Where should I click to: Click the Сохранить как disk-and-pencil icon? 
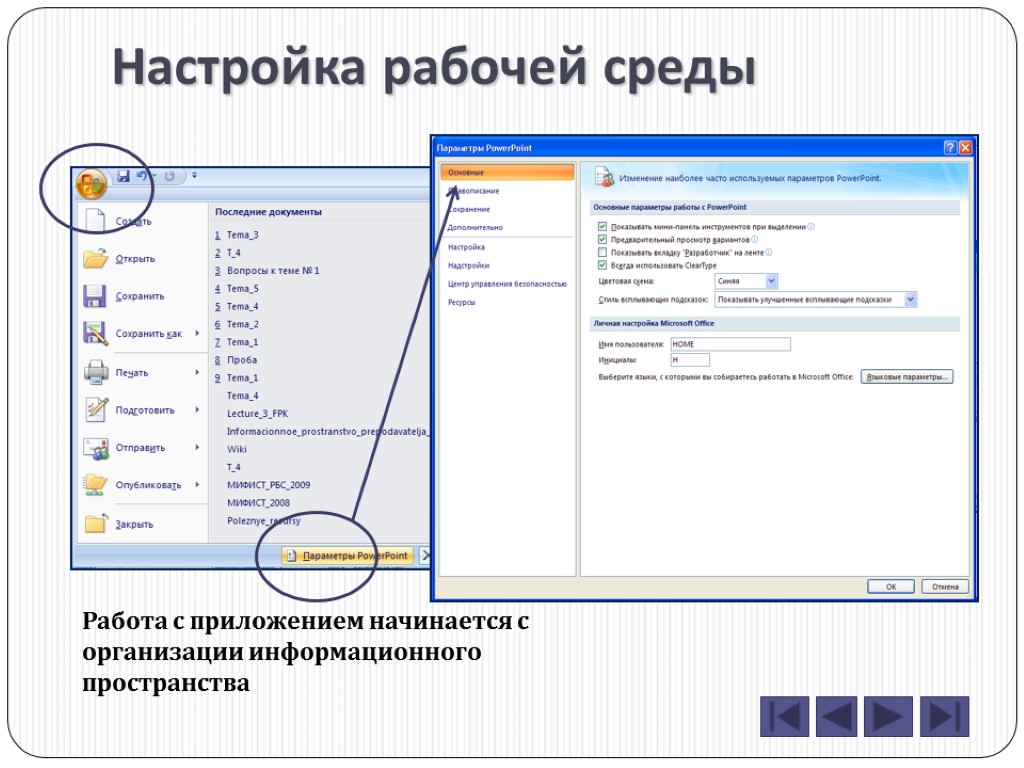pos(95,333)
